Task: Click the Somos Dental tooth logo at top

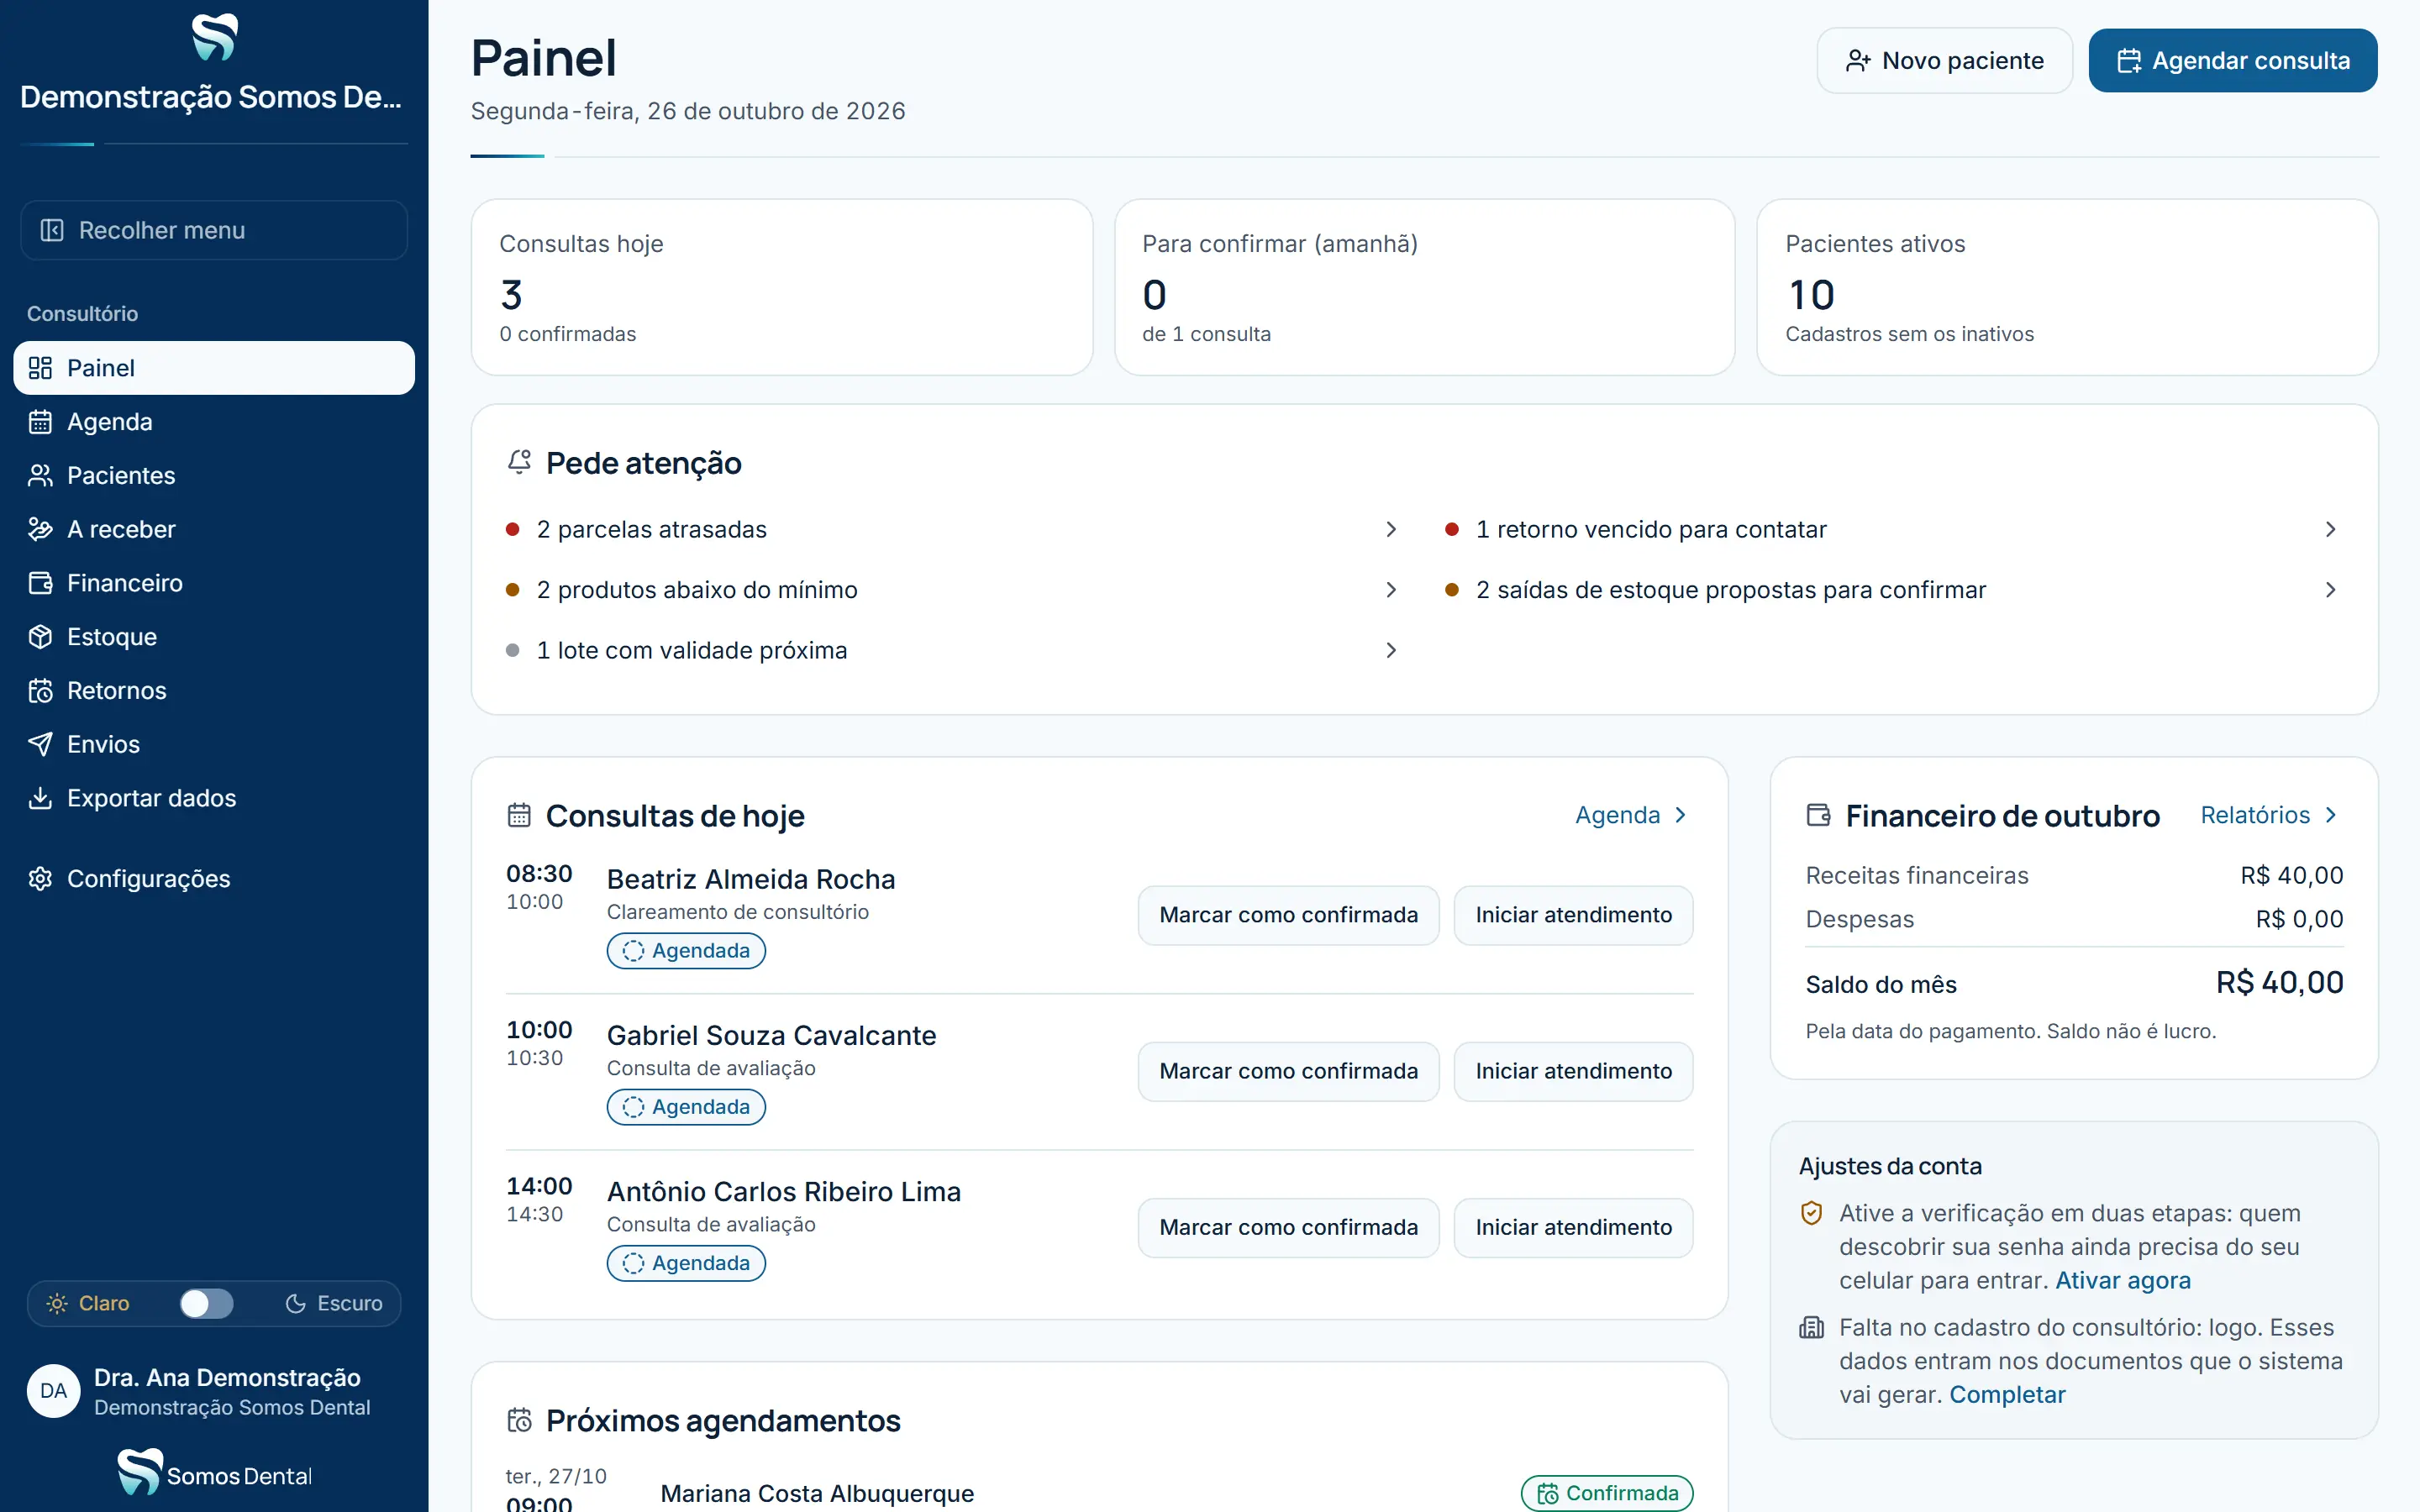Action: click(x=214, y=37)
